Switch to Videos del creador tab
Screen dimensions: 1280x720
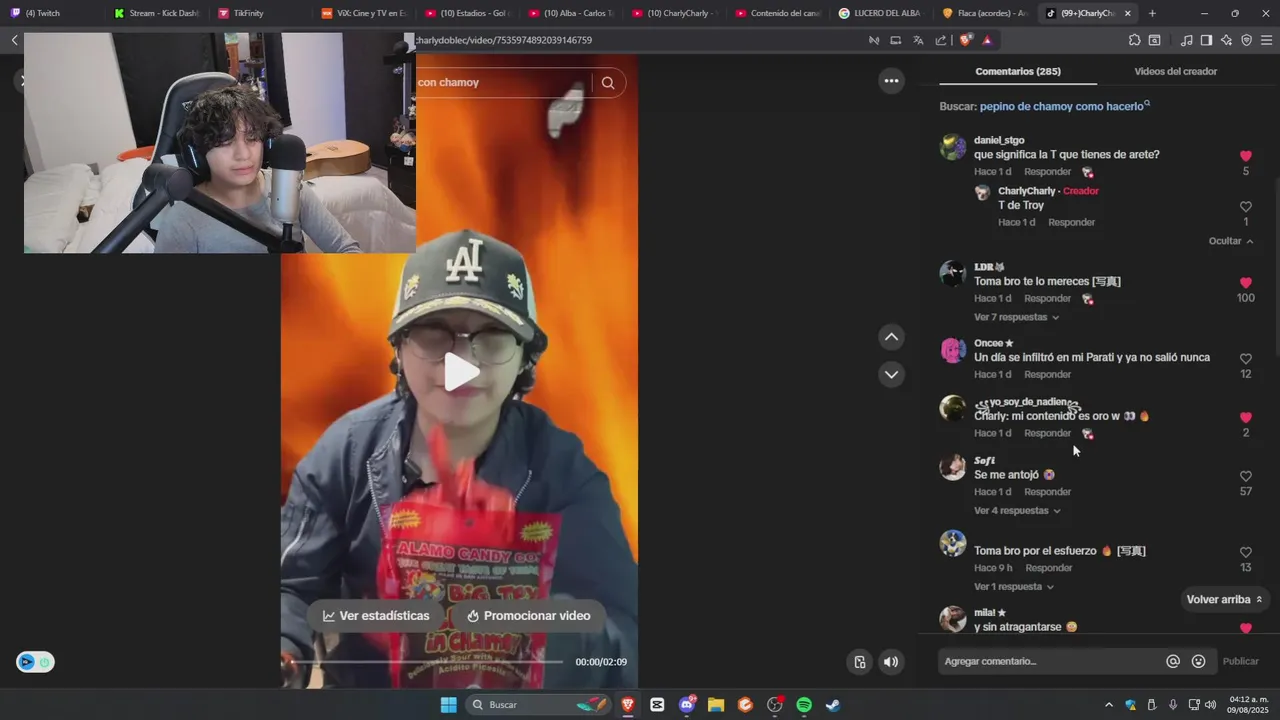coord(1175,71)
